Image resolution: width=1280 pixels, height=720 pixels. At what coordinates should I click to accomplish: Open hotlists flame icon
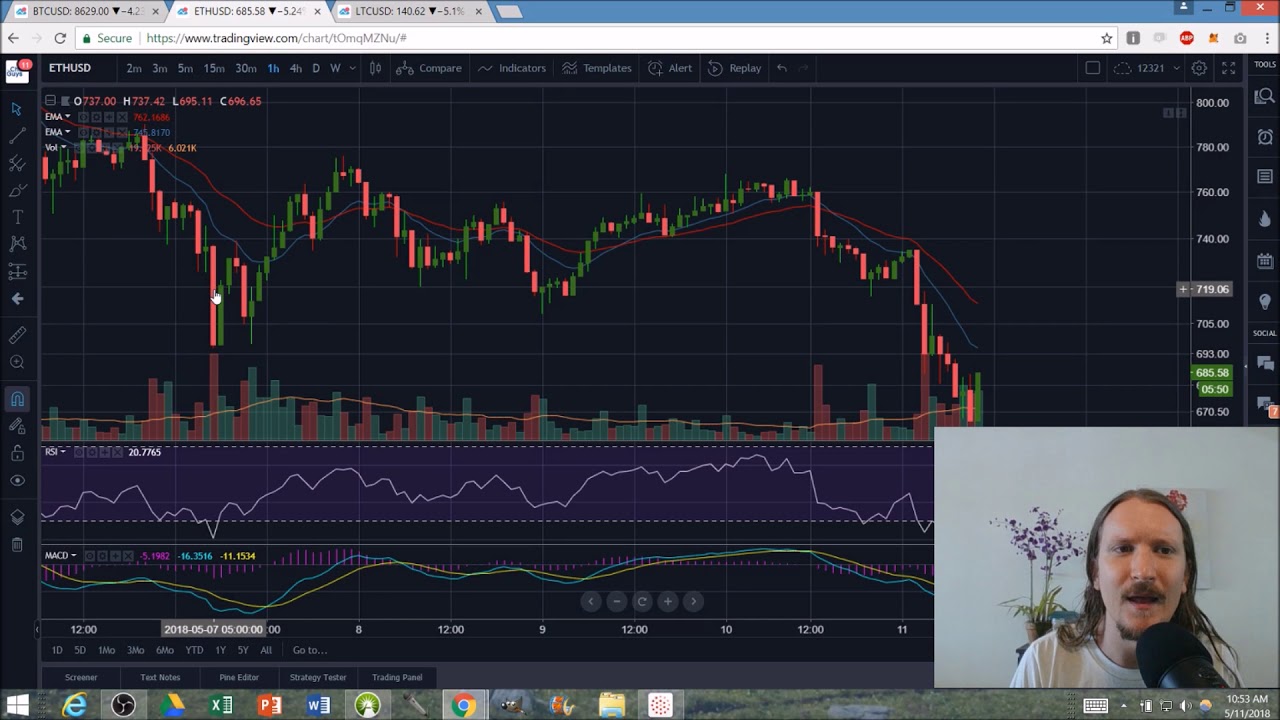(1265, 219)
